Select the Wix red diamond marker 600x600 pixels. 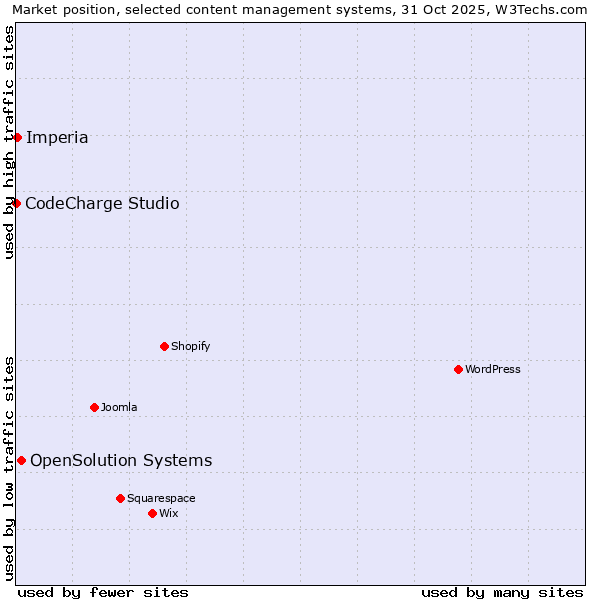(x=152, y=513)
